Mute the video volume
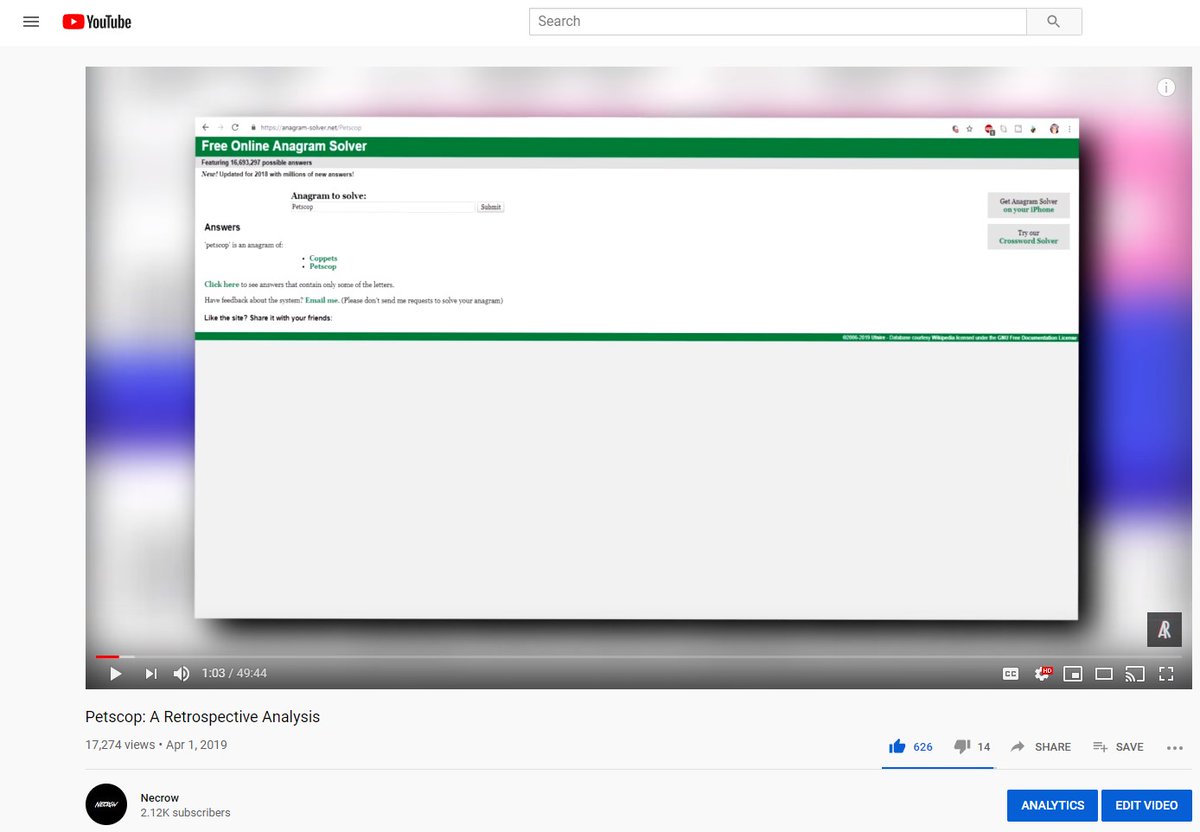Image resolution: width=1200 pixels, height=832 pixels. 181,673
